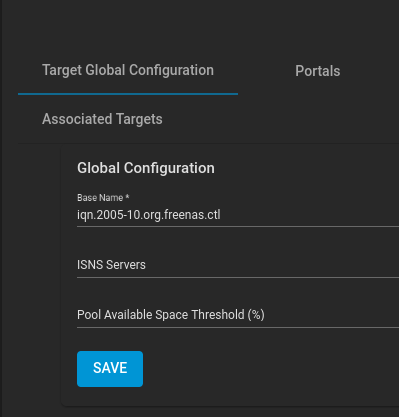The image size is (399, 417).
Task: Open the Associated Targets tab
Action: tap(102, 119)
